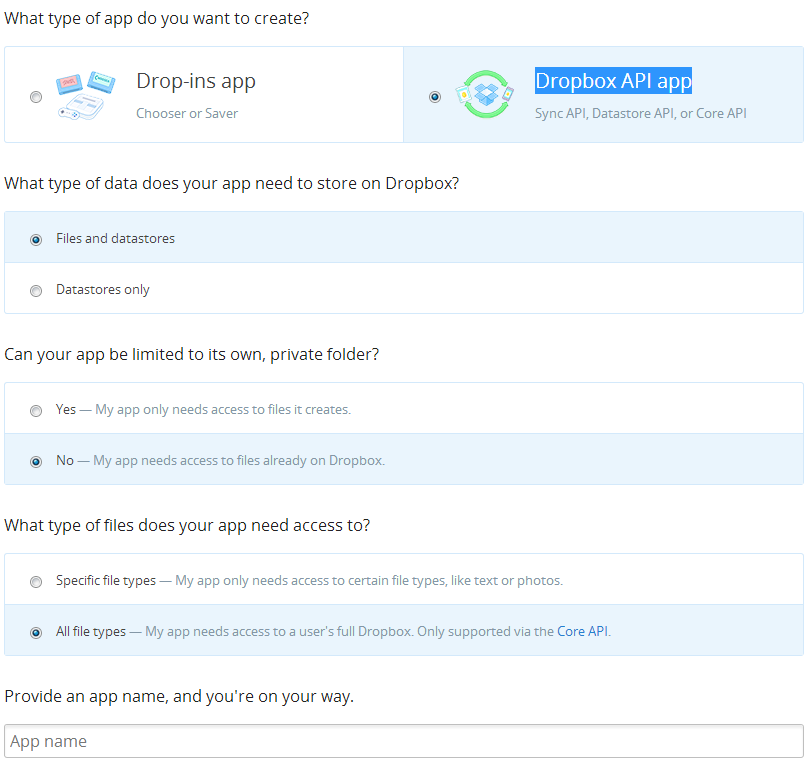Choose the Datastores only radio button
The image size is (810, 768).
(36, 291)
